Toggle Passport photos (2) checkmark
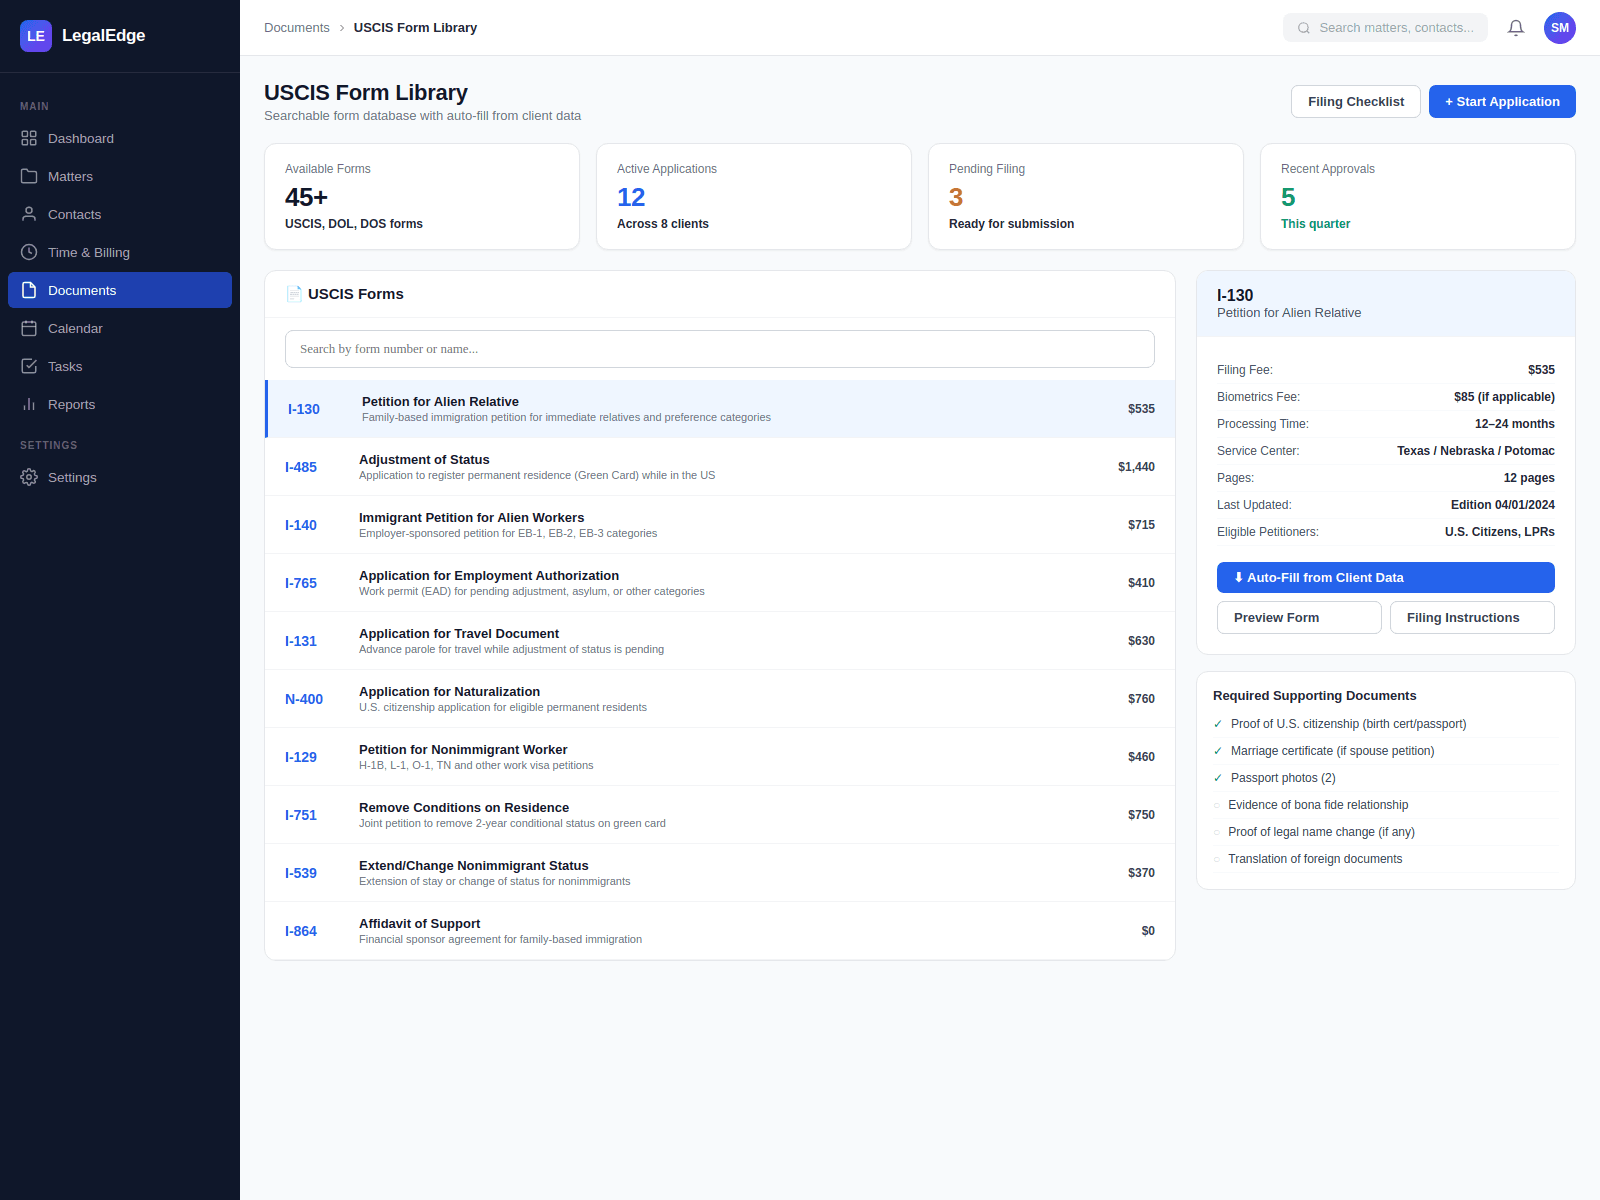Image resolution: width=1600 pixels, height=1200 pixels. [x=1218, y=778]
